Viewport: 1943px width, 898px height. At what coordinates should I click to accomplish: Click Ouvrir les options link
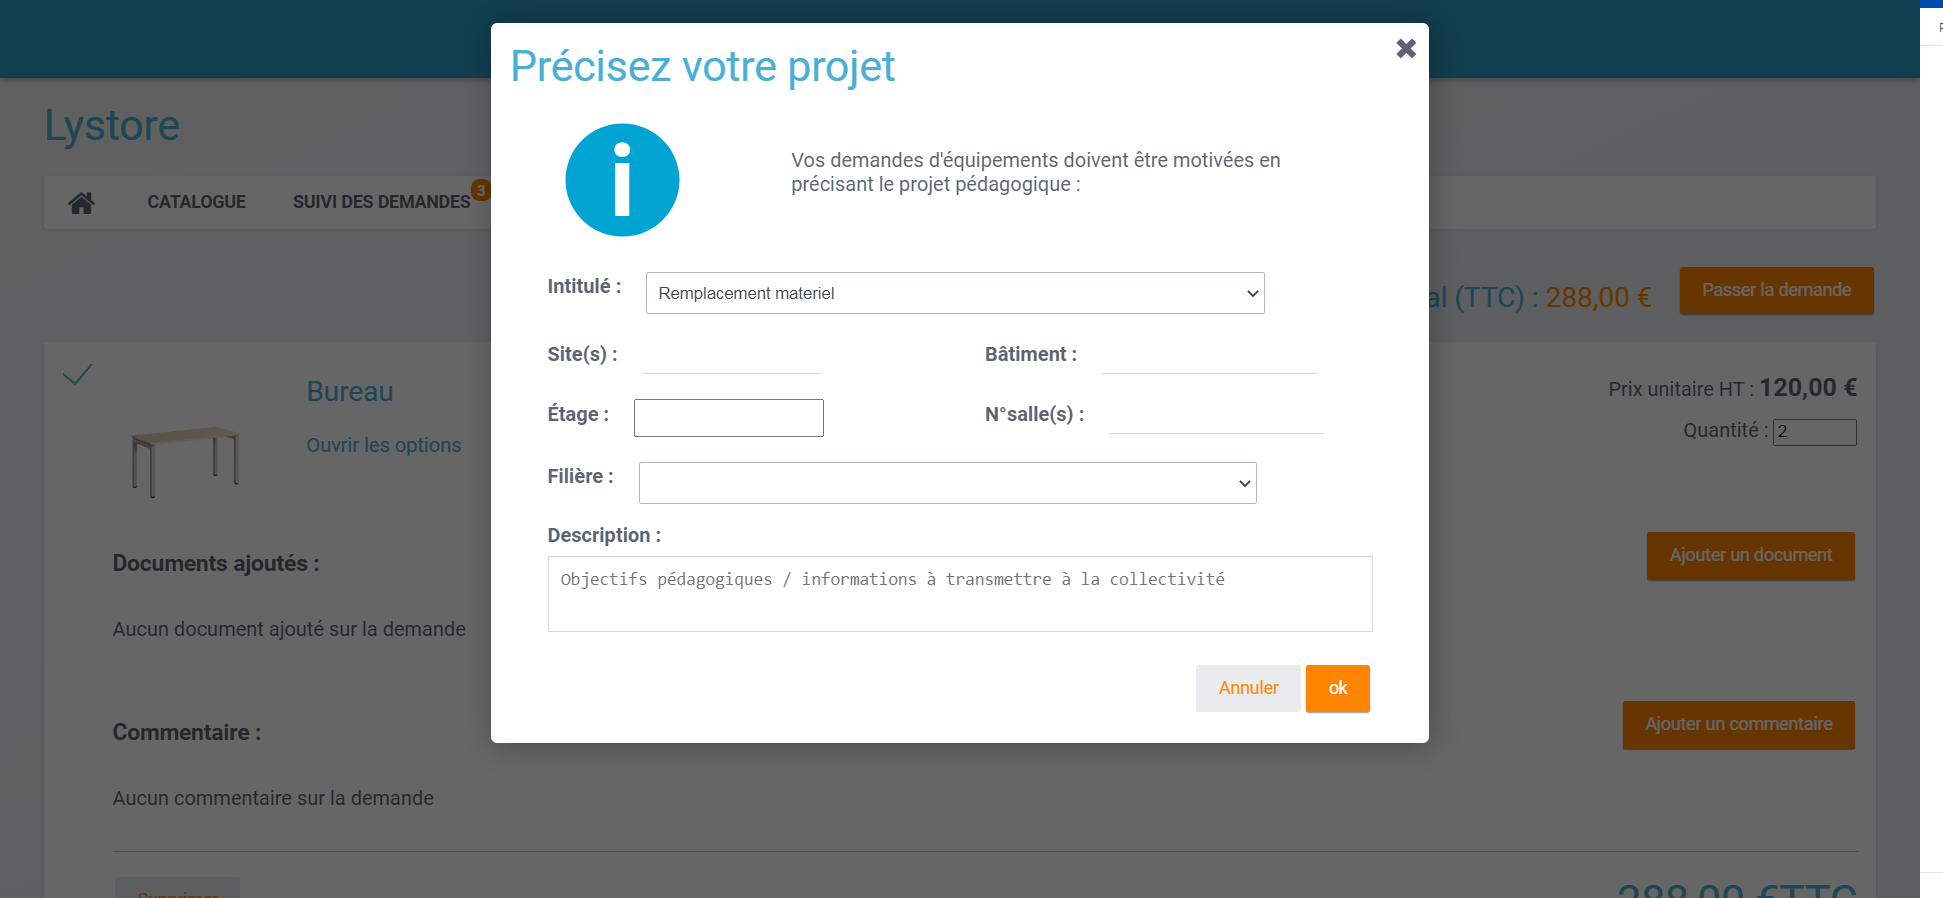[x=383, y=445]
